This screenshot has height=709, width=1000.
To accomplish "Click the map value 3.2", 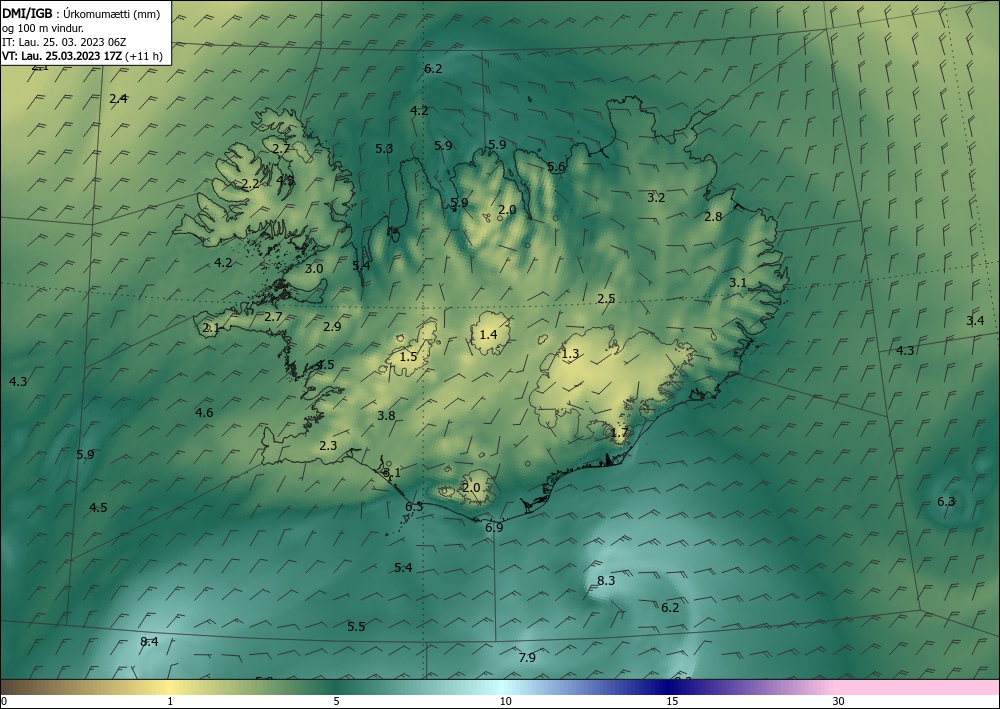I will click(656, 198).
